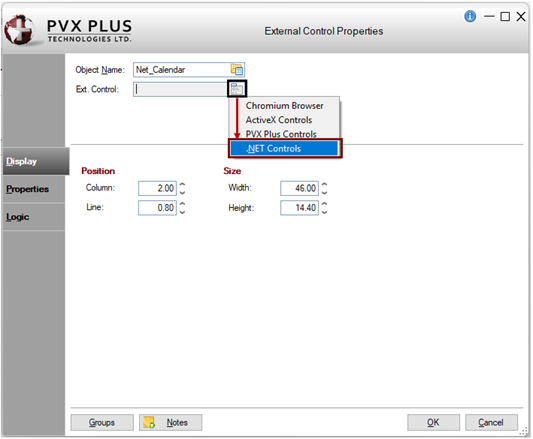Confirm the dialog with OK button
Image resolution: width=533 pixels, height=439 pixels.
pyautogui.click(x=433, y=422)
